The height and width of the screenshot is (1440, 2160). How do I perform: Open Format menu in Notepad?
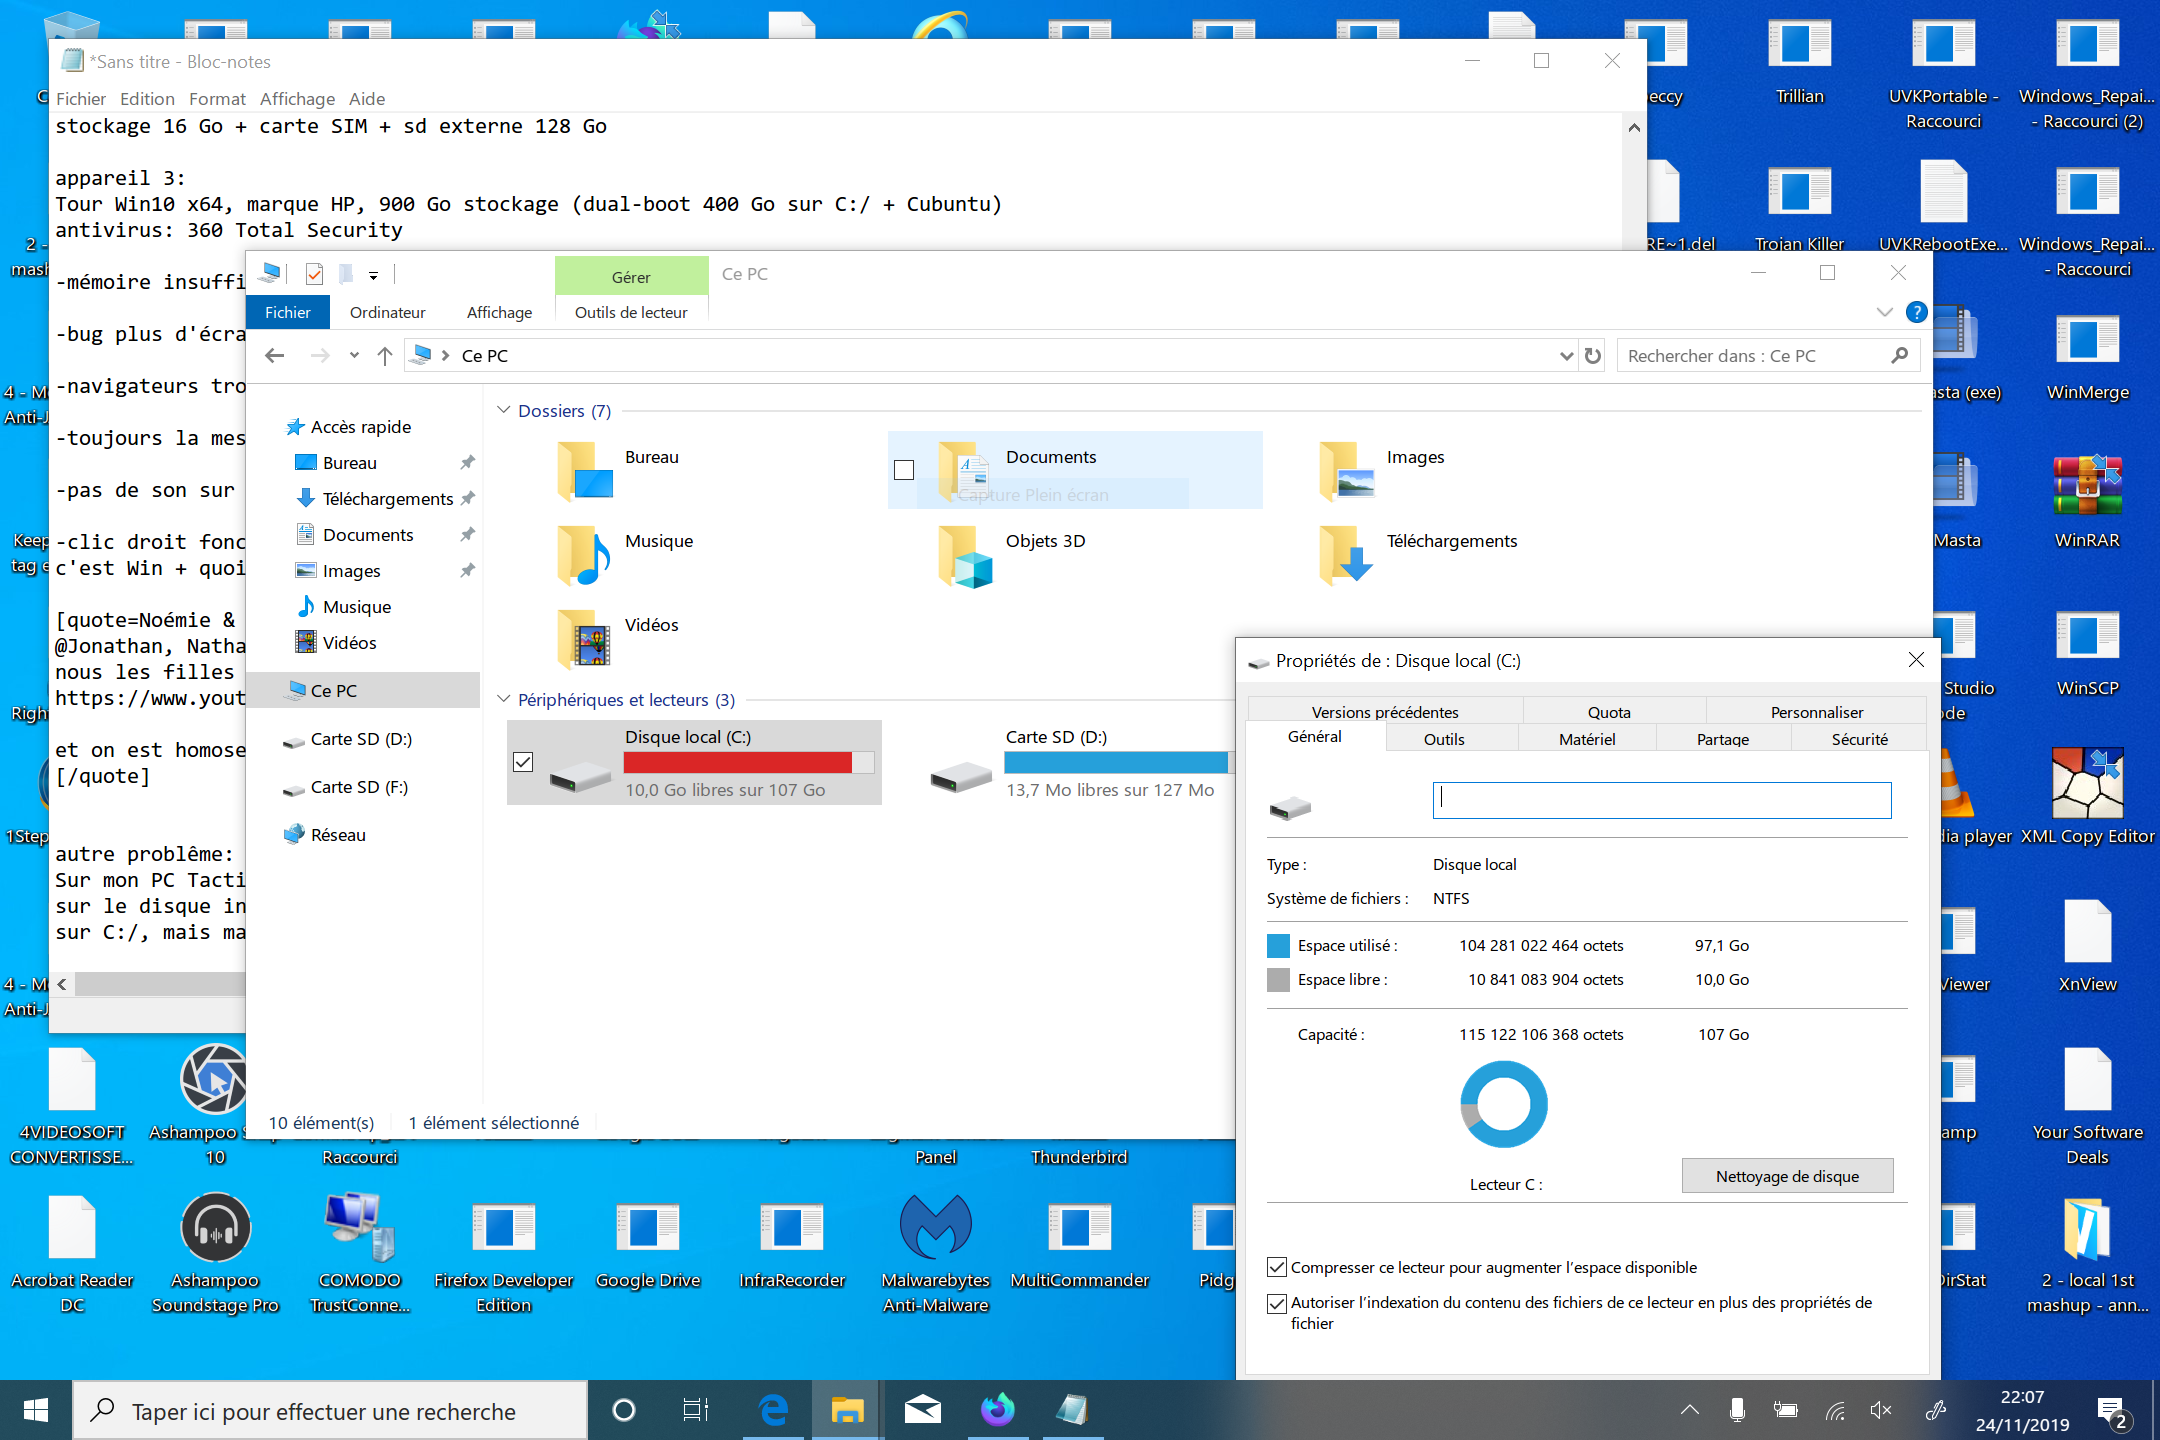(x=217, y=99)
